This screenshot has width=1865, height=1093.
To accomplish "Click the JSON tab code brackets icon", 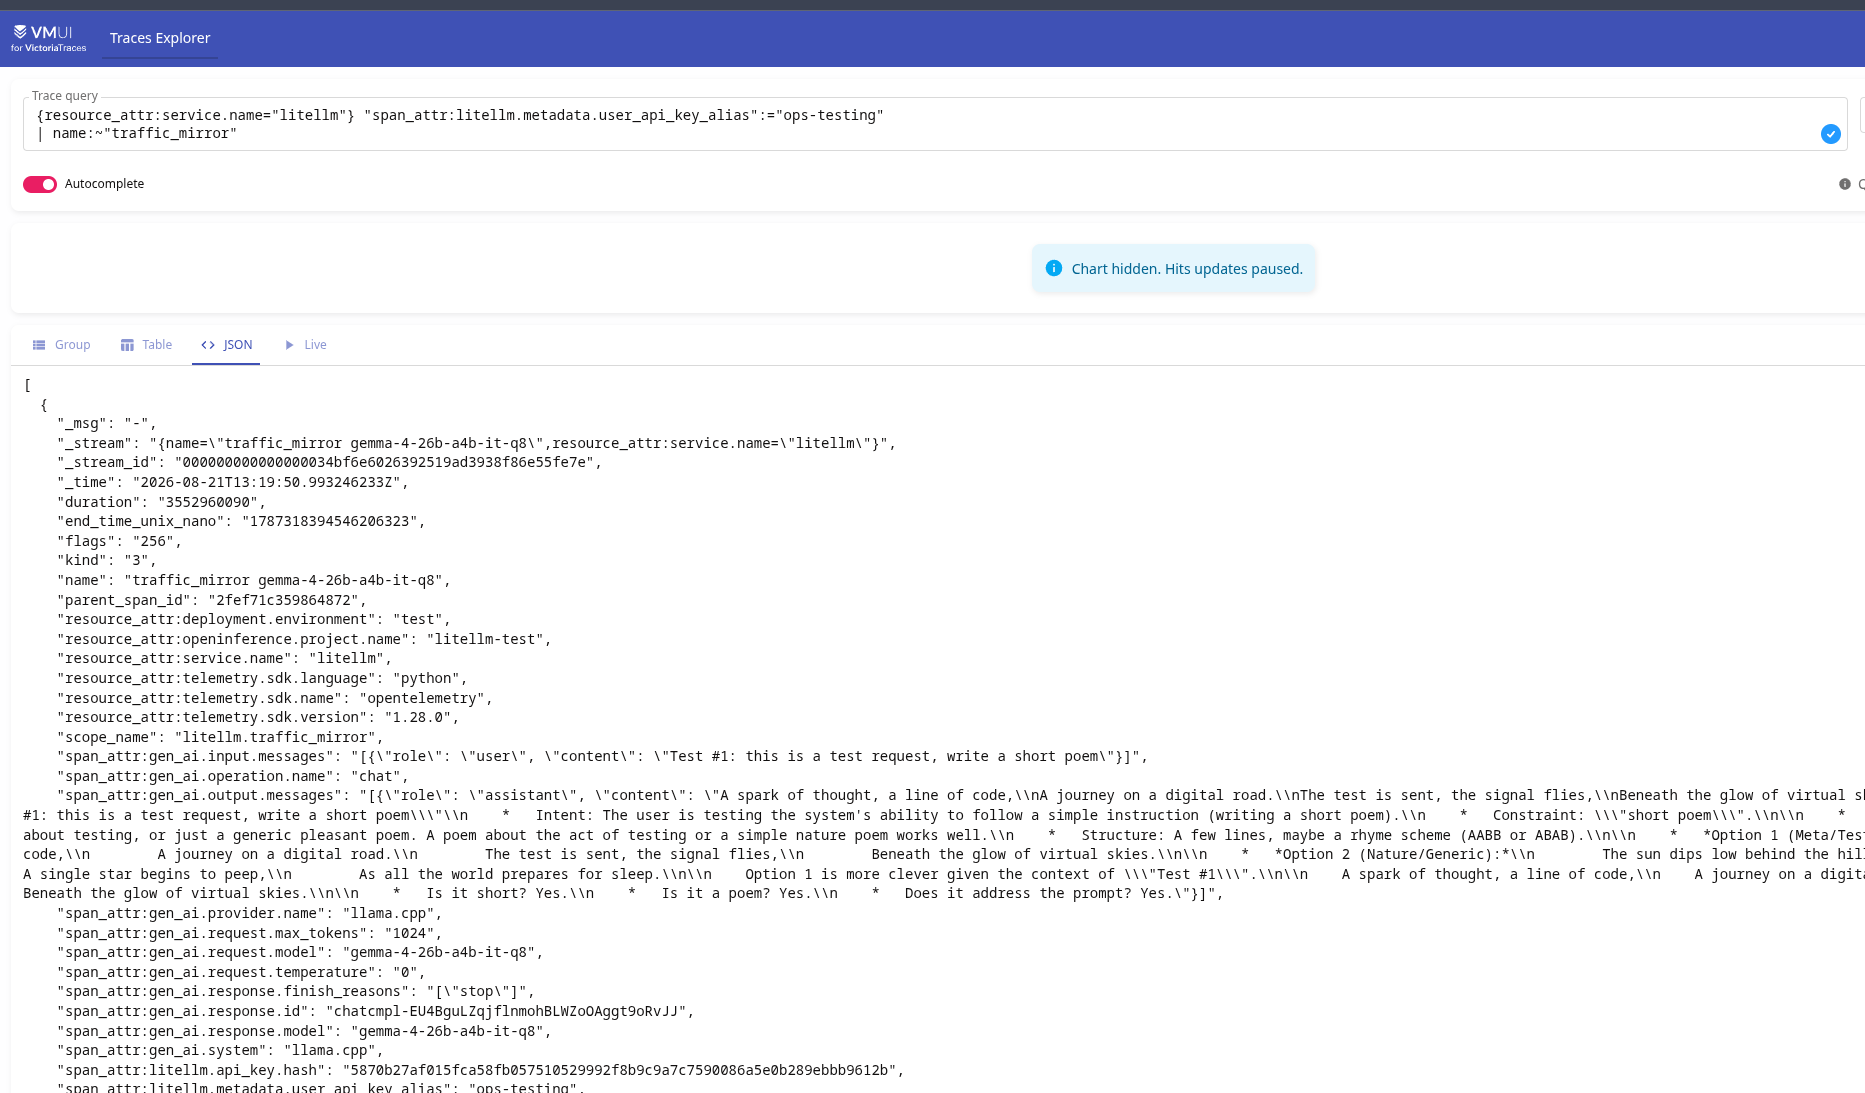I will [208, 345].
